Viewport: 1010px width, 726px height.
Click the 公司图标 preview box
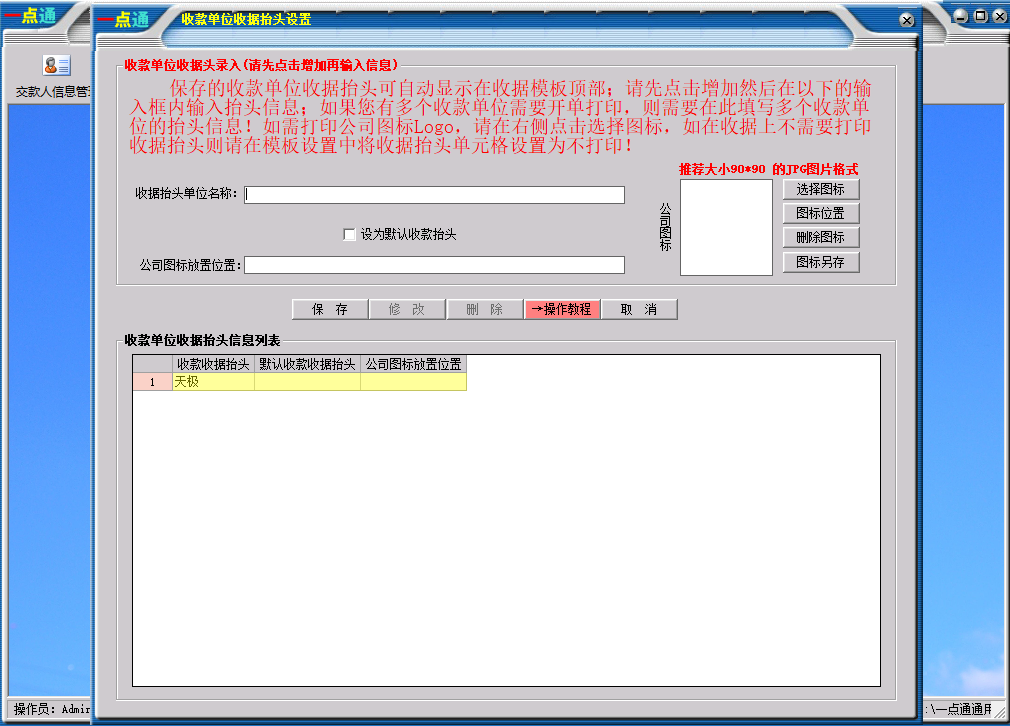726,227
